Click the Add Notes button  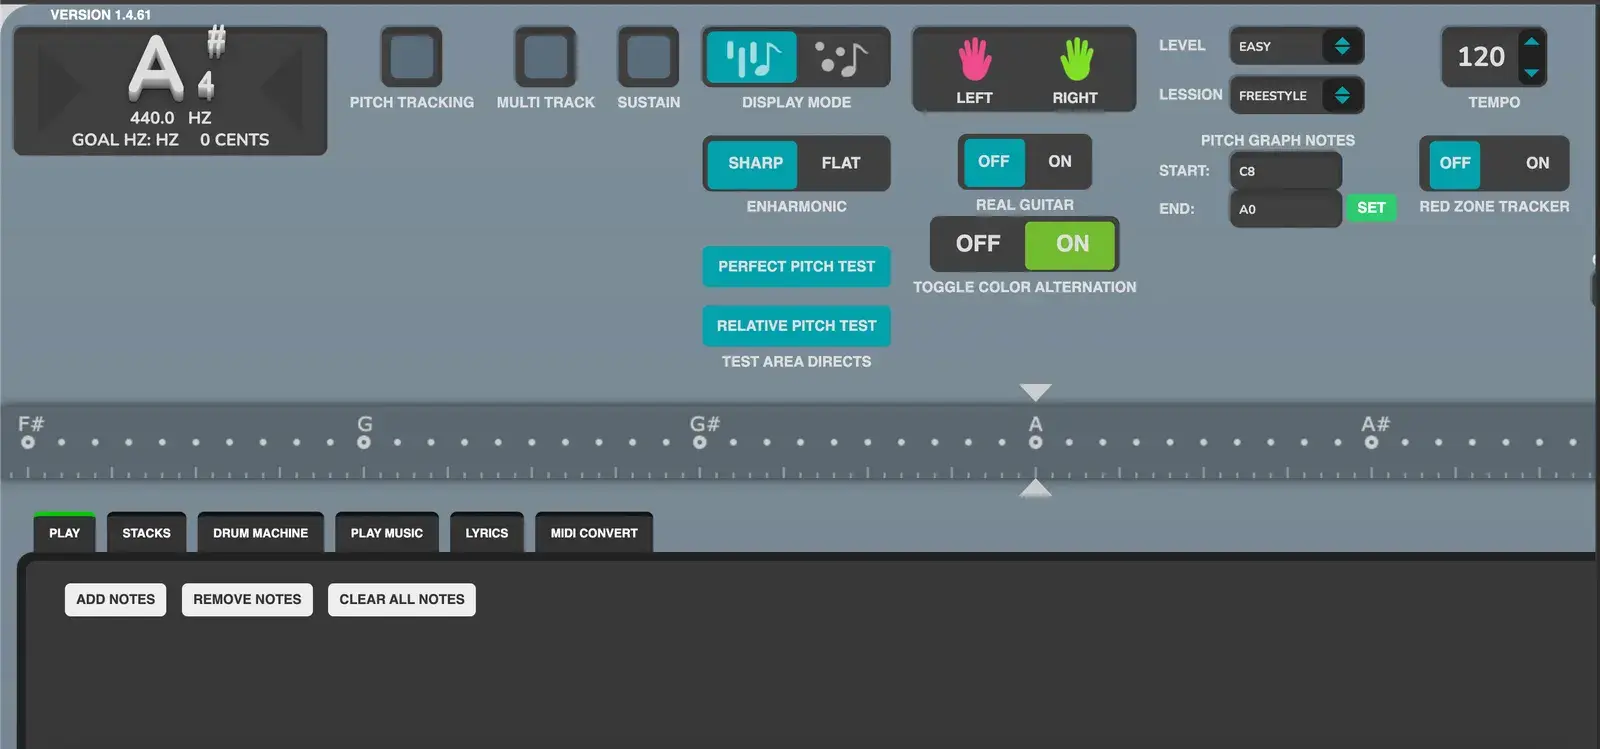click(x=116, y=600)
